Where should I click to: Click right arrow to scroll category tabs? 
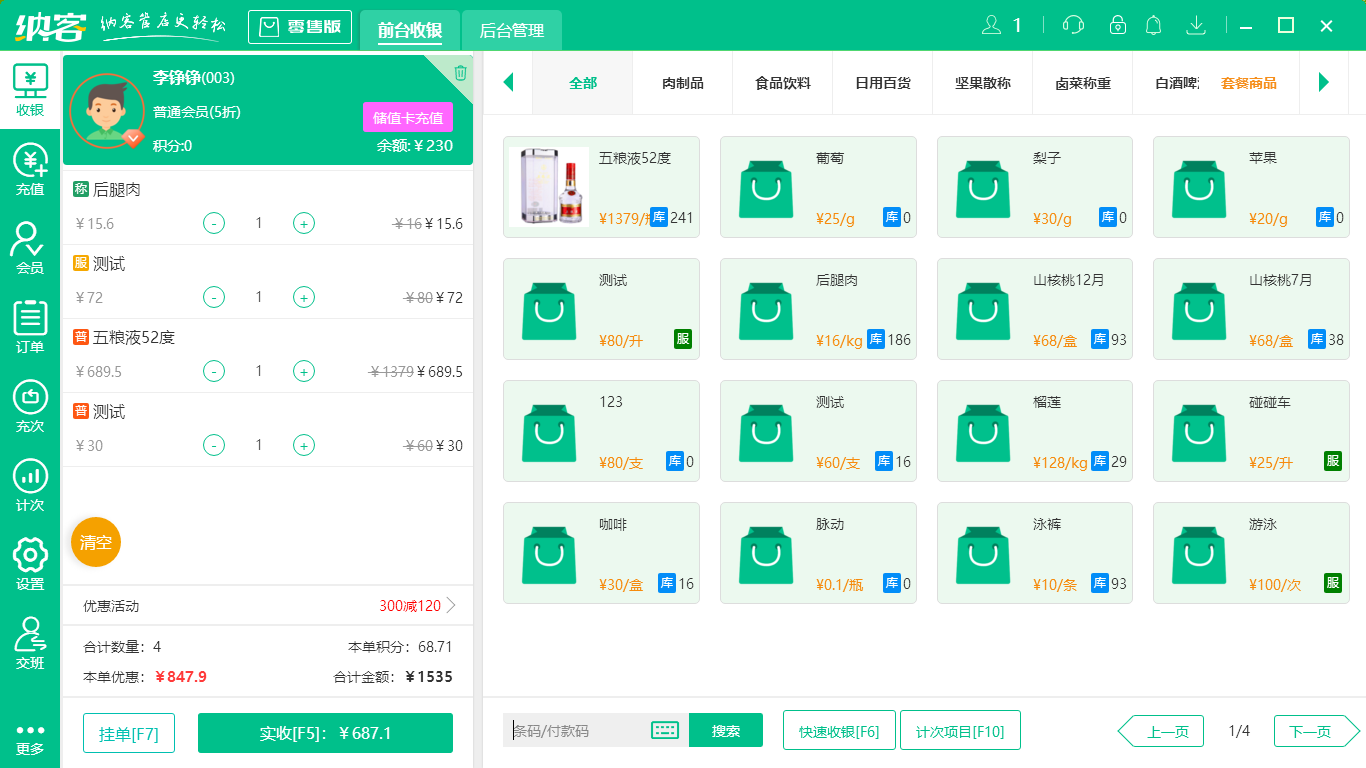point(1325,84)
